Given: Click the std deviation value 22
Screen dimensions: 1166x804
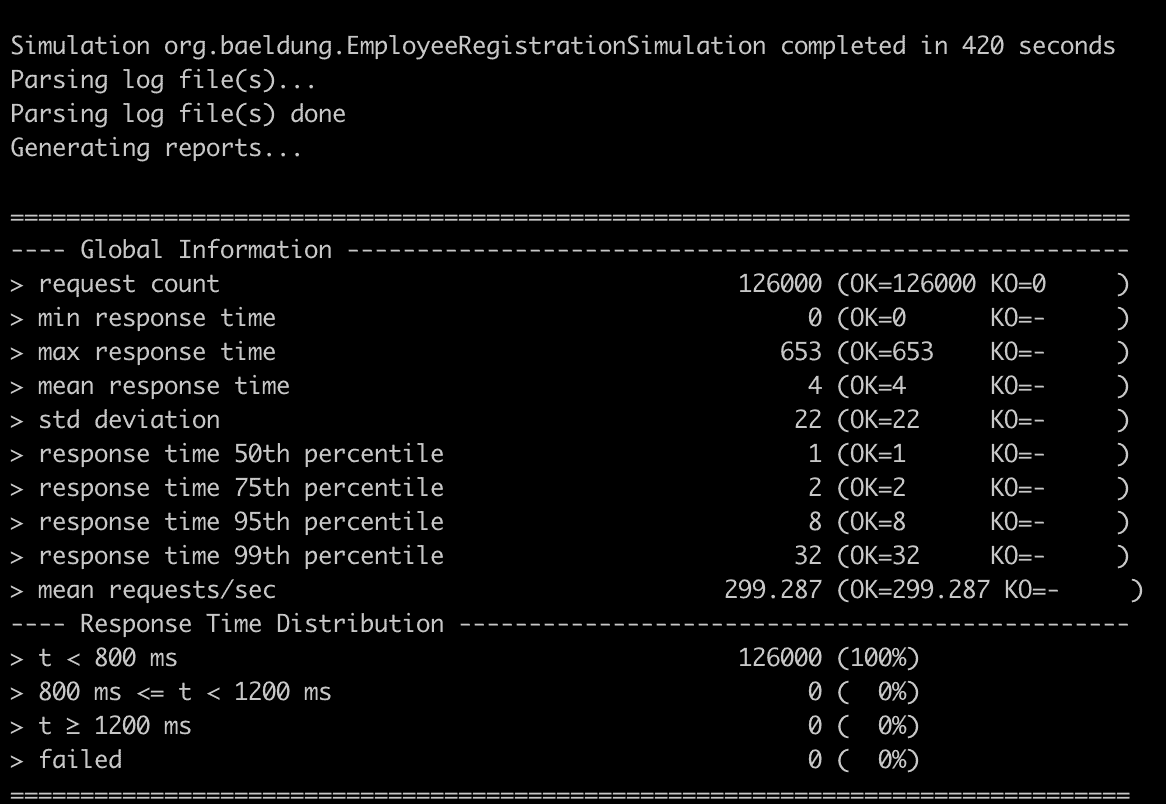Looking at the screenshot, I should pyautogui.click(x=808, y=420).
